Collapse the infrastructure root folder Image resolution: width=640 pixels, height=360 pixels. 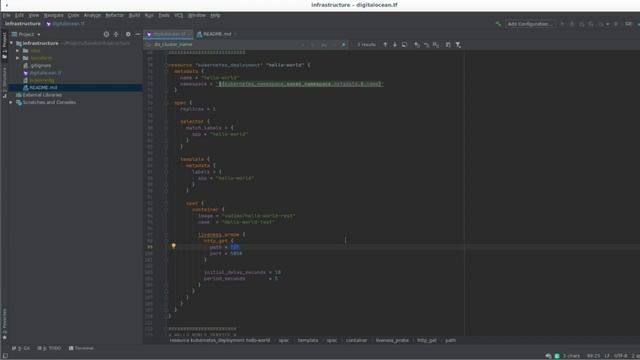pyautogui.click(x=11, y=43)
